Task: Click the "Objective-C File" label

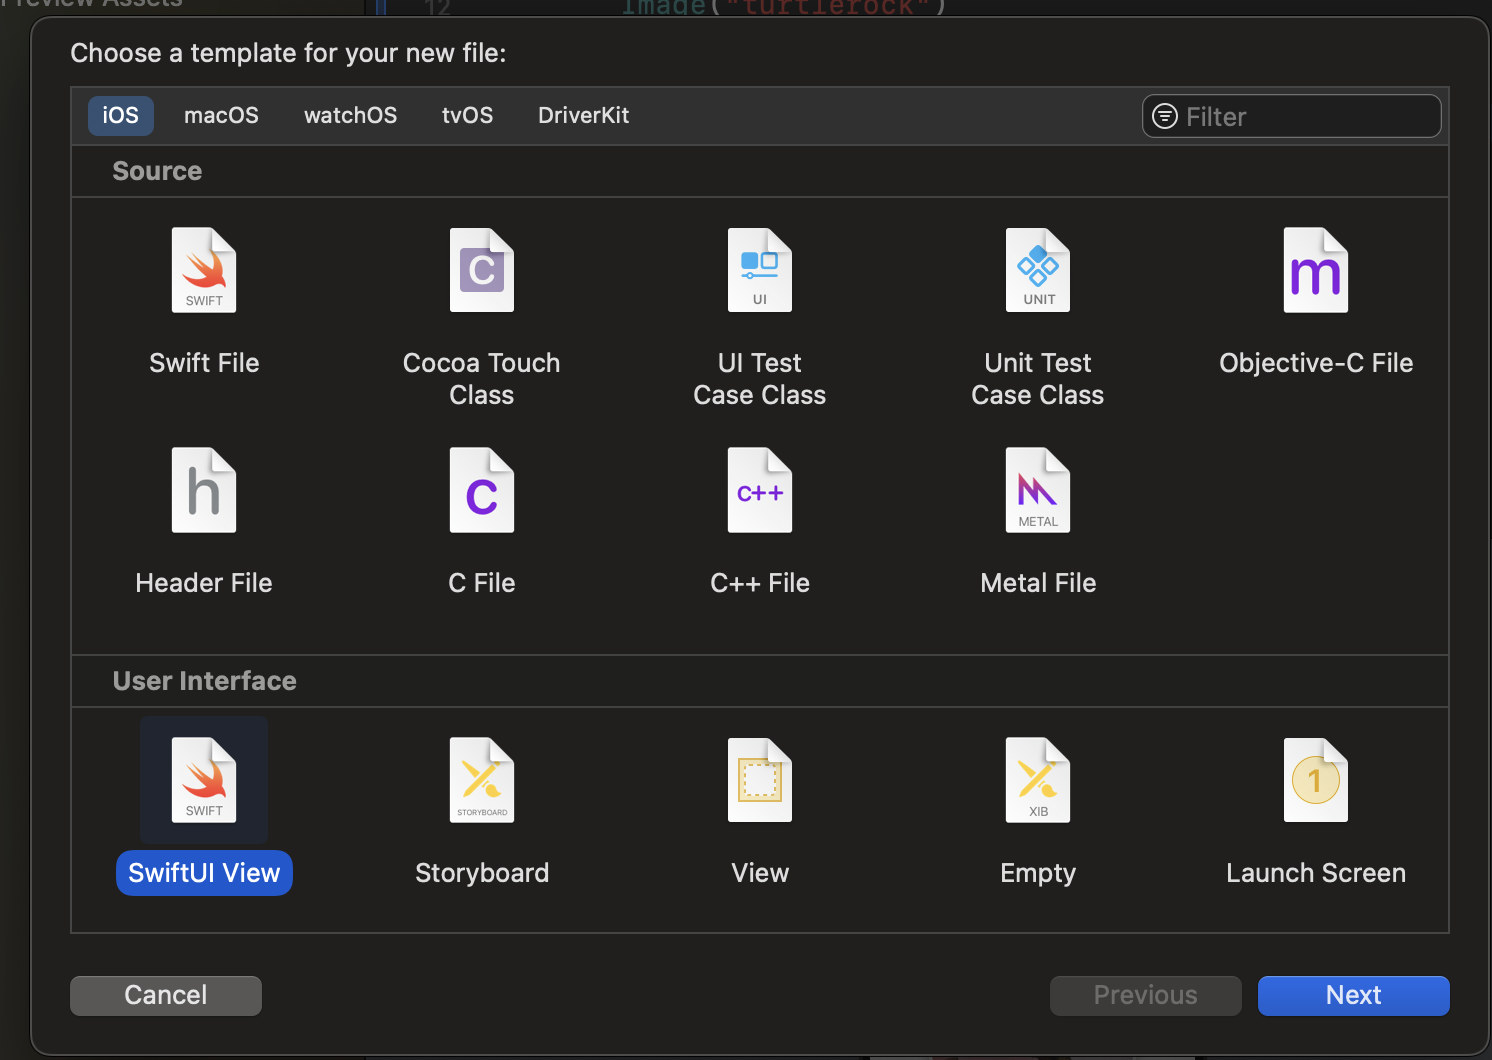Action: tap(1316, 363)
